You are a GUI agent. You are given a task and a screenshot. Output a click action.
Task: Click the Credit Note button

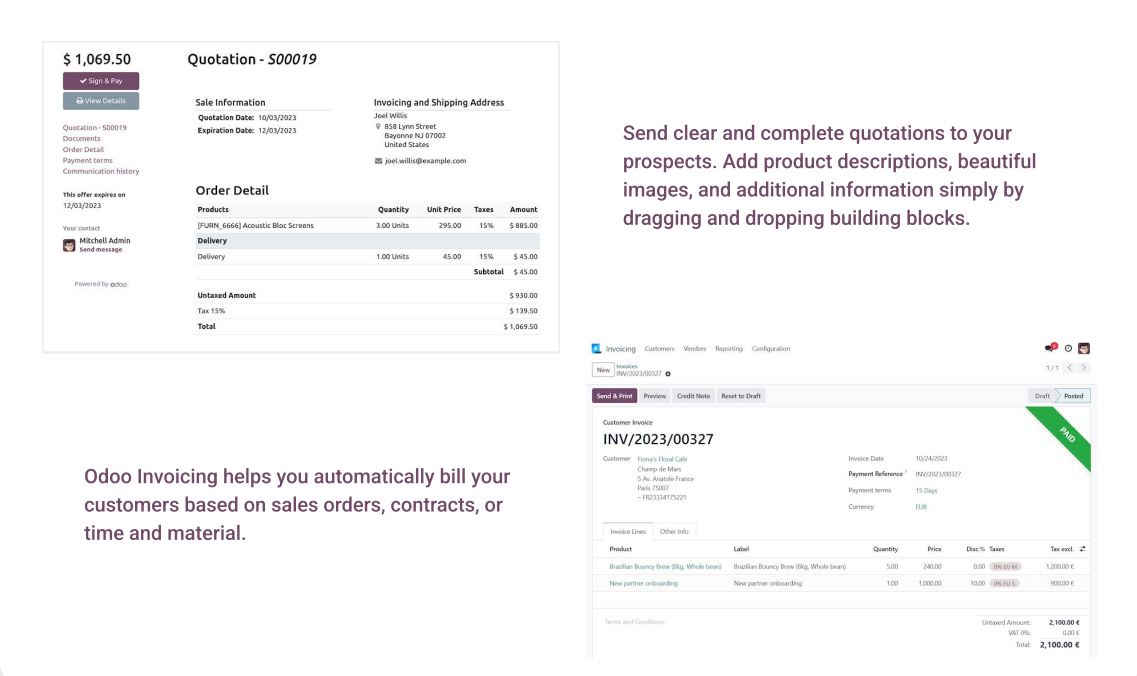(693, 396)
